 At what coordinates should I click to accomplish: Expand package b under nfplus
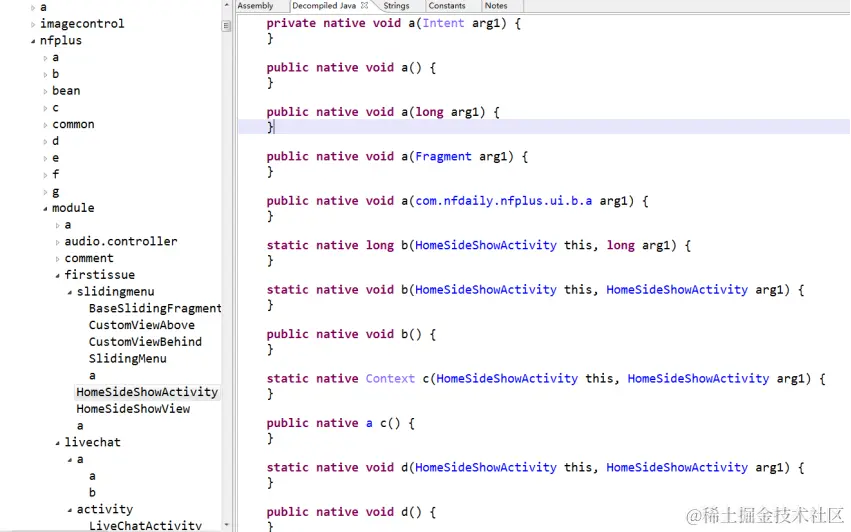point(45,74)
